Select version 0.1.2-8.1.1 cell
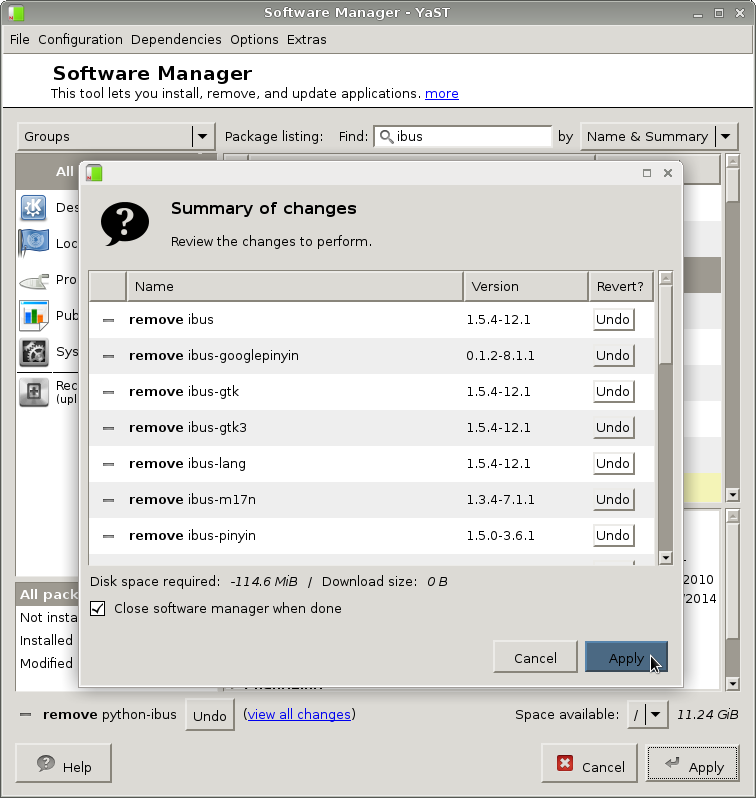The width and height of the screenshot is (756, 798). point(500,356)
